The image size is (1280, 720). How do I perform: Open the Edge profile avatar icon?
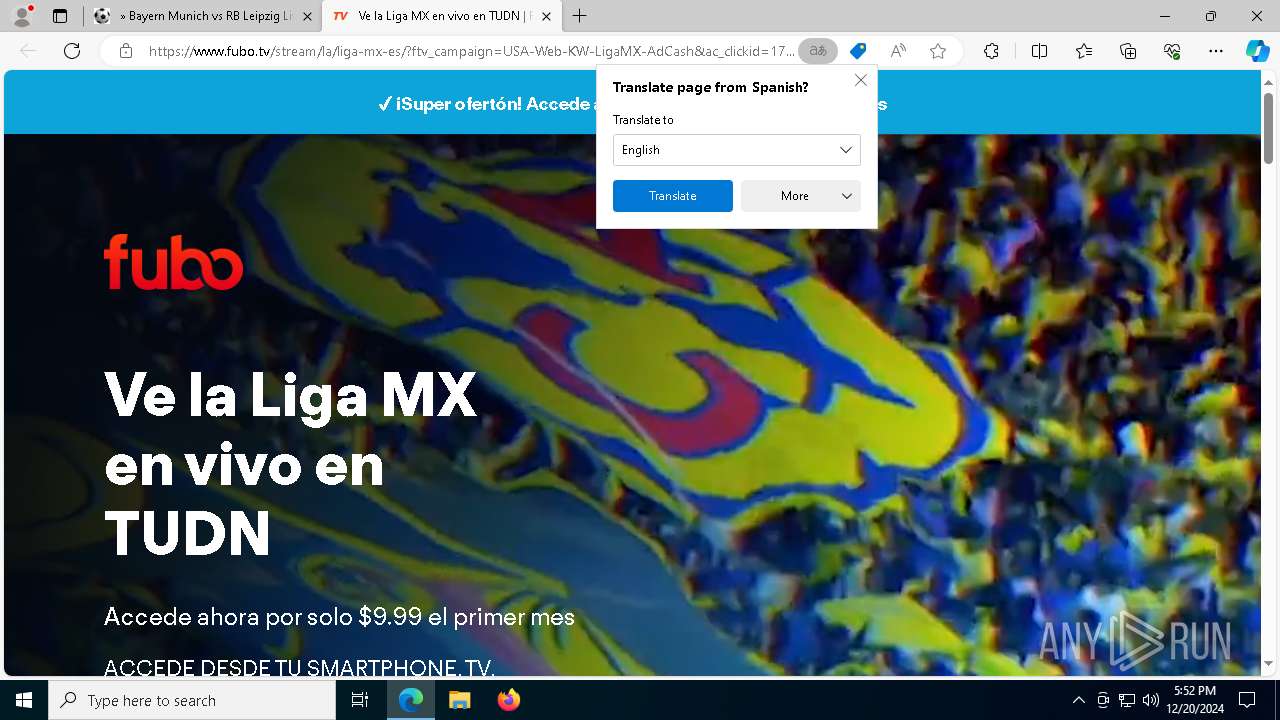tap(22, 16)
